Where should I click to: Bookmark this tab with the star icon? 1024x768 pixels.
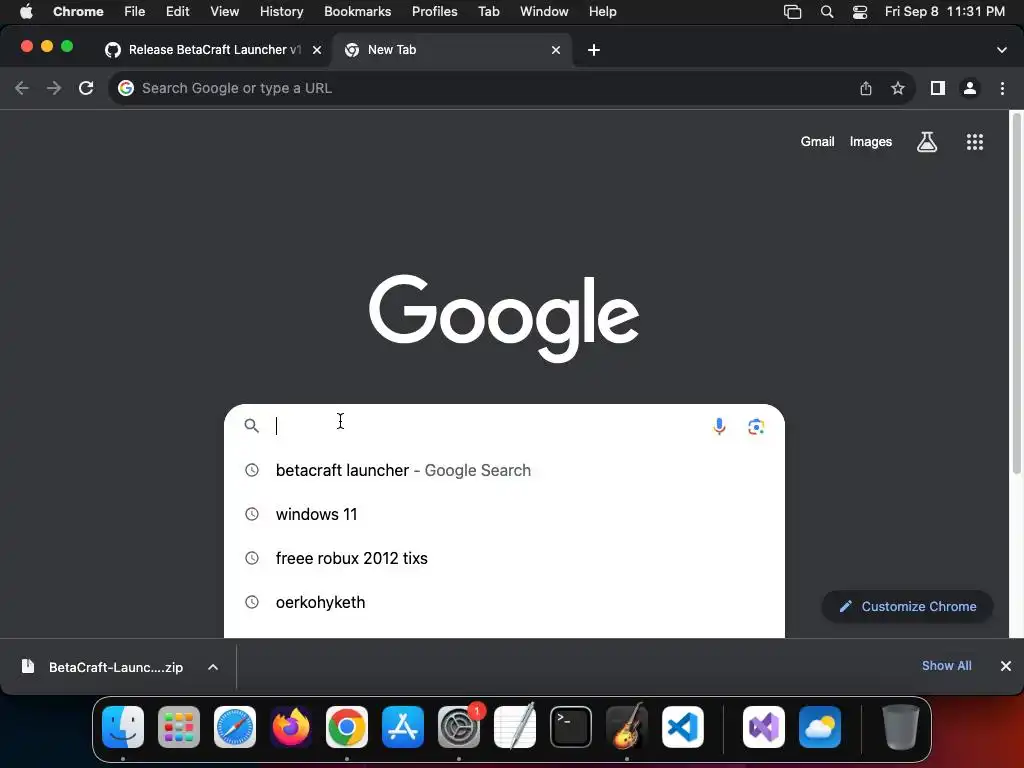tap(898, 88)
